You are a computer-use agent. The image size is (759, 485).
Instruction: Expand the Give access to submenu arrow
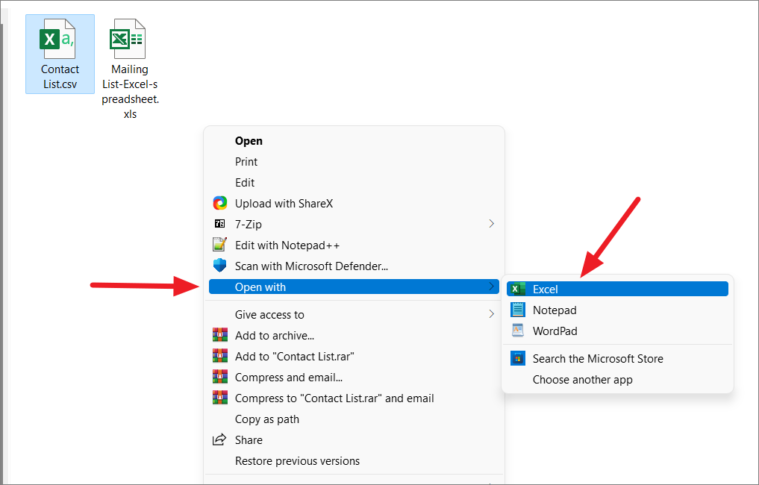(x=491, y=314)
